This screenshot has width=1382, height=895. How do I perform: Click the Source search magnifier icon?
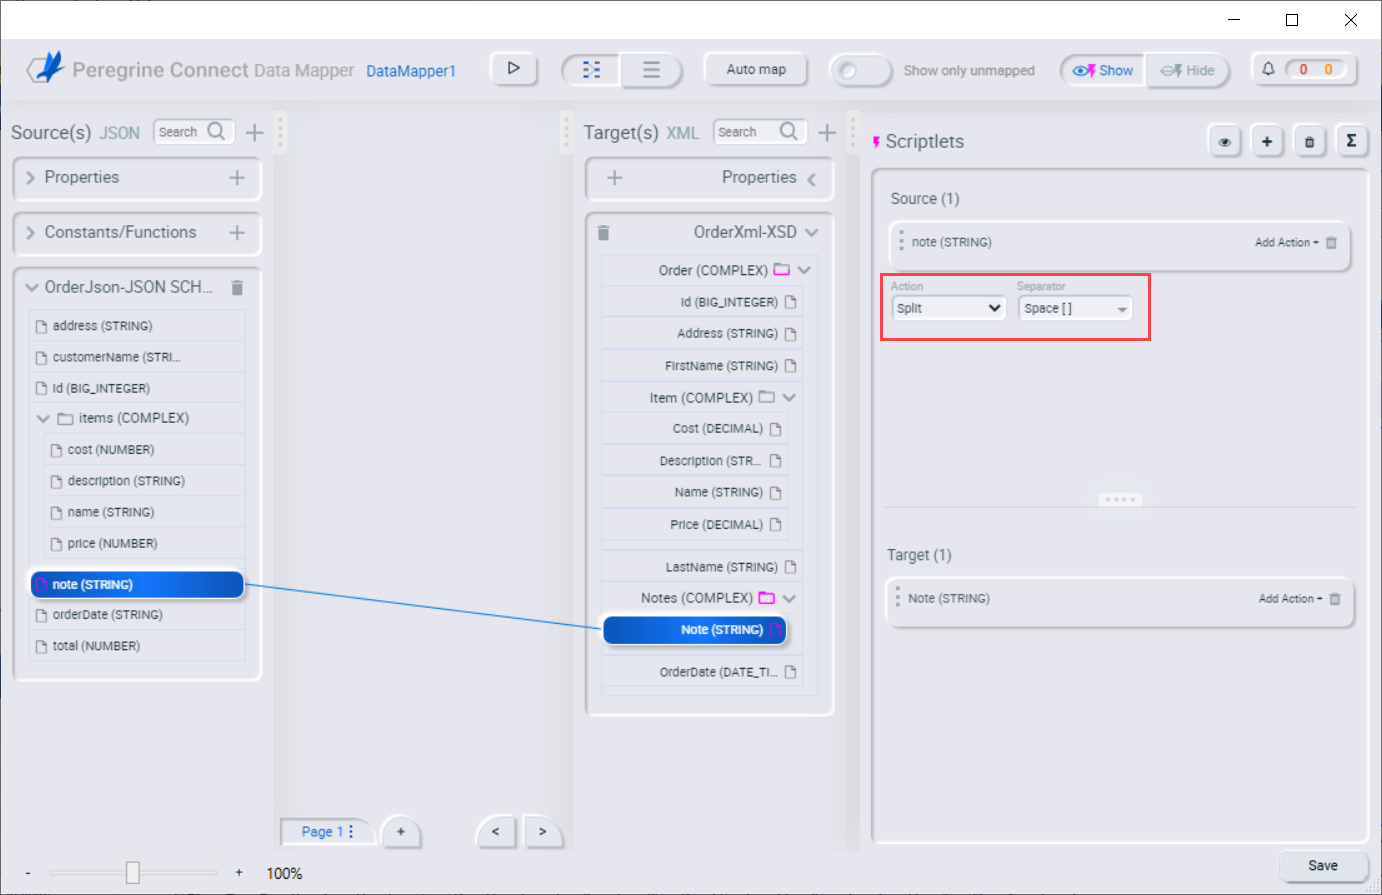coord(216,131)
